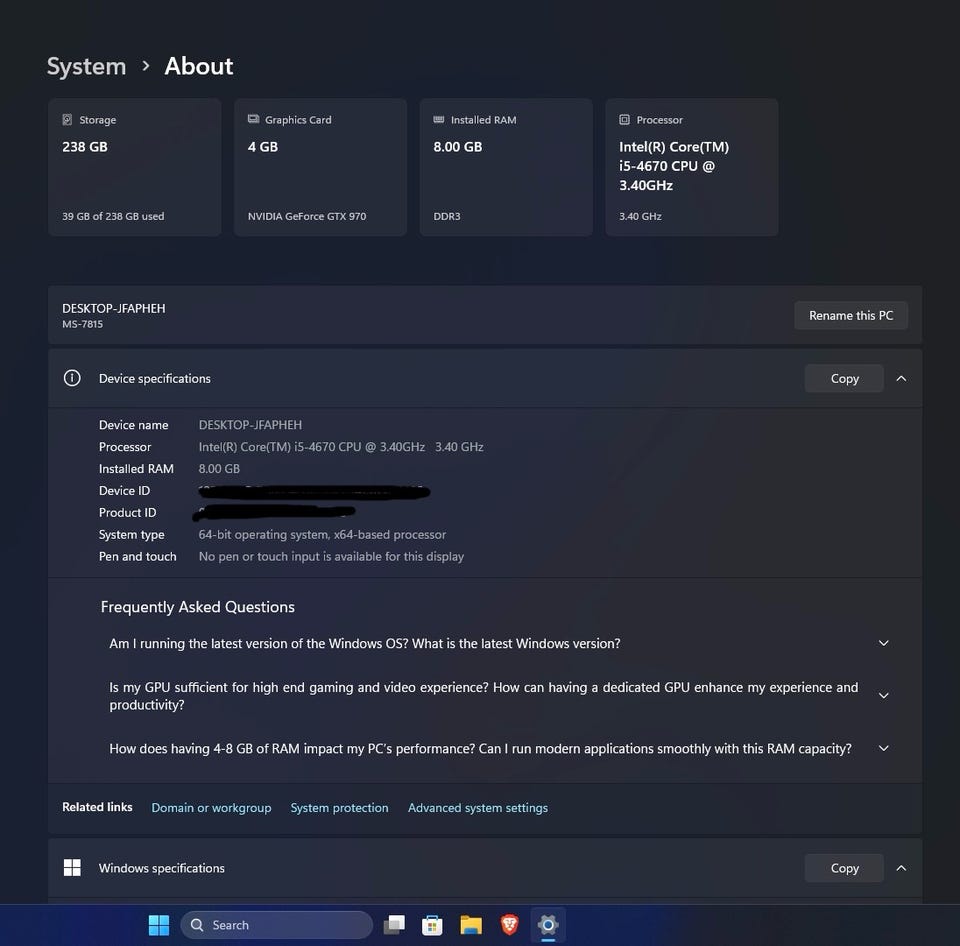Click the System type label
960x946 pixels.
(x=131, y=535)
